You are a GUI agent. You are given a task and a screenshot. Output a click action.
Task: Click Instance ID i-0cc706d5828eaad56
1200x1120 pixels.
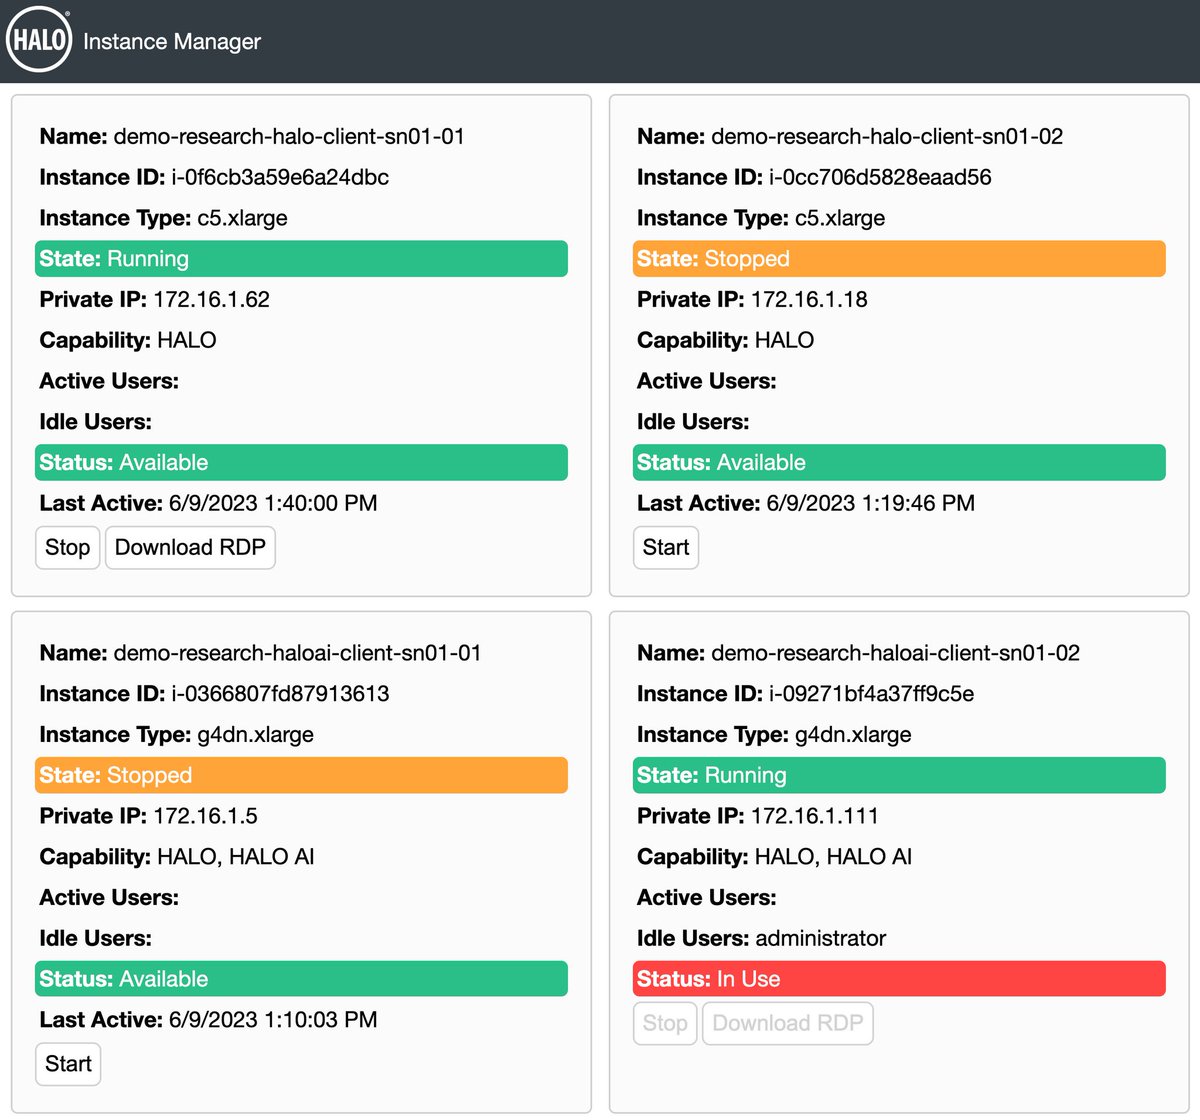(814, 178)
